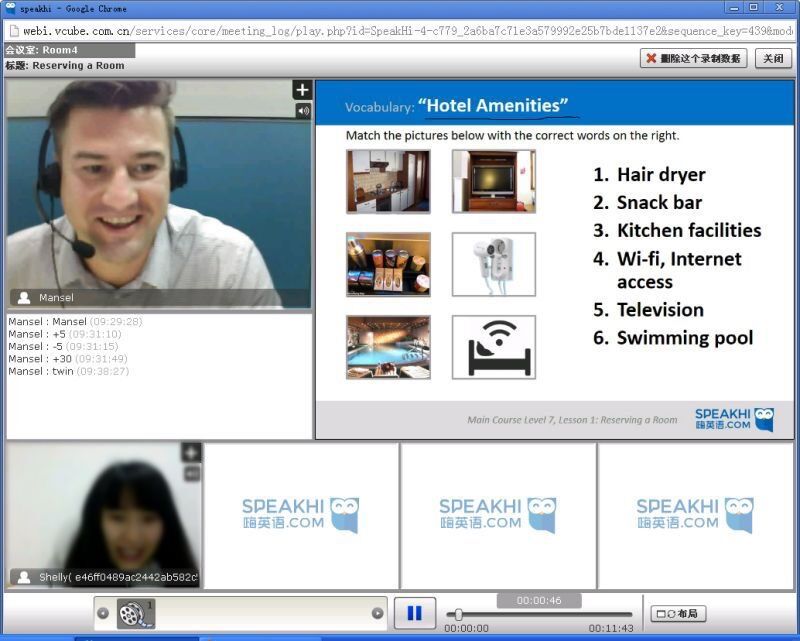Click the playback progress slider handle

point(458,614)
